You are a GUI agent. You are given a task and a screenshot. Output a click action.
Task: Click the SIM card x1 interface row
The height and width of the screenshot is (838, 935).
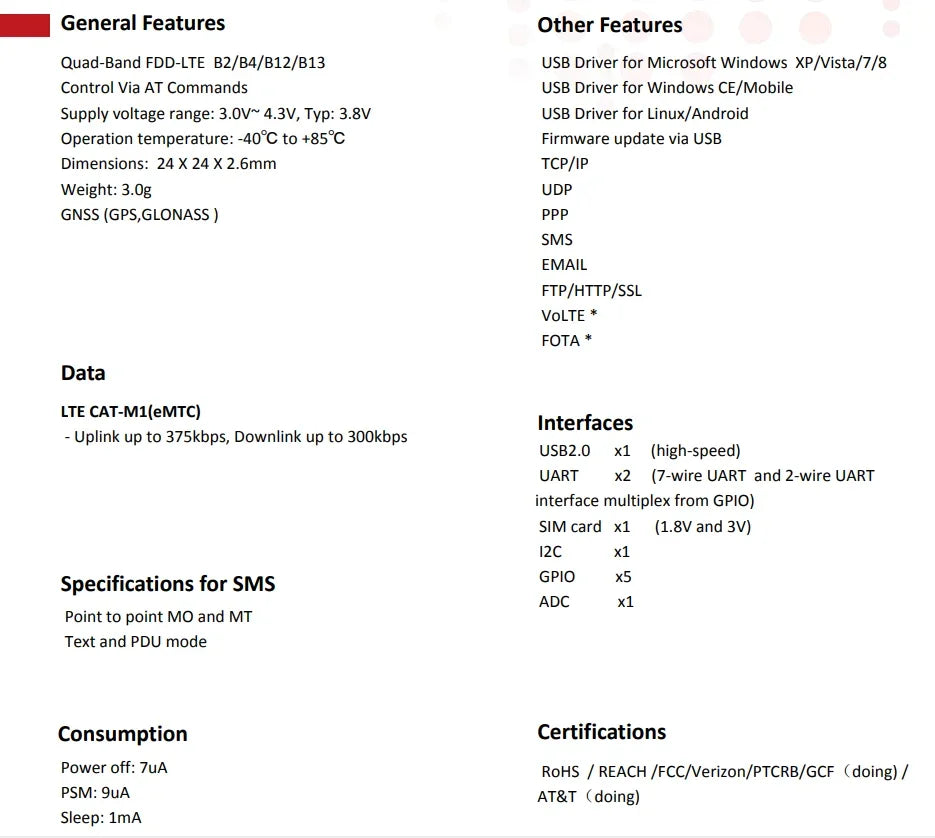tap(645, 527)
